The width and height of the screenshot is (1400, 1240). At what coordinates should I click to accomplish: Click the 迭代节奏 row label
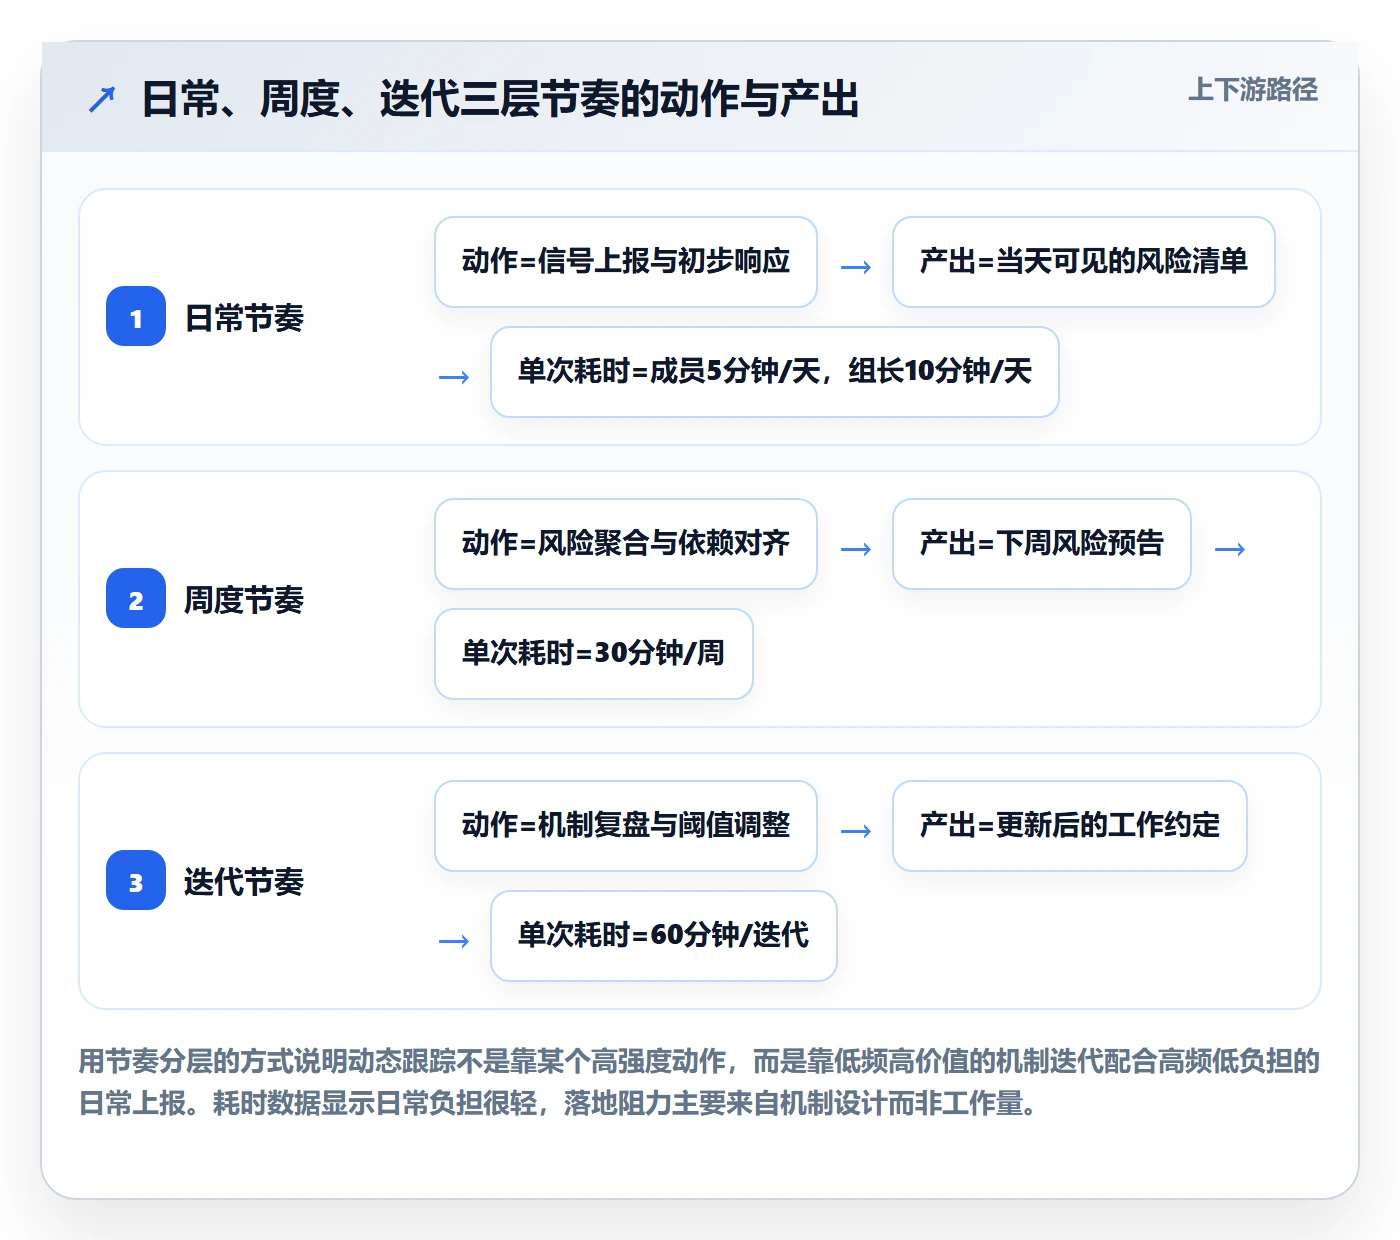click(244, 882)
